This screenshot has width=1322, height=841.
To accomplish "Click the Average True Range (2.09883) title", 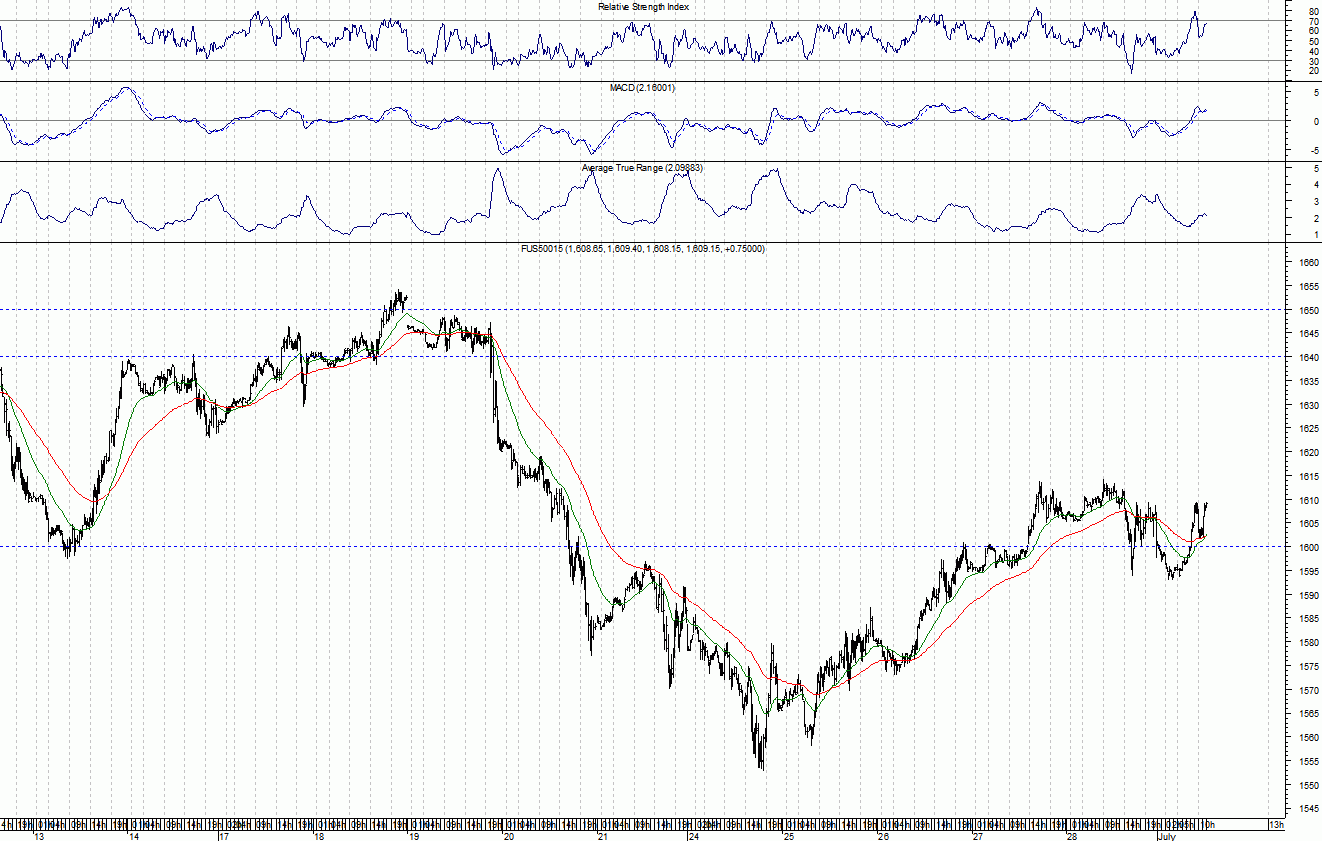I will pyautogui.click(x=642, y=168).
